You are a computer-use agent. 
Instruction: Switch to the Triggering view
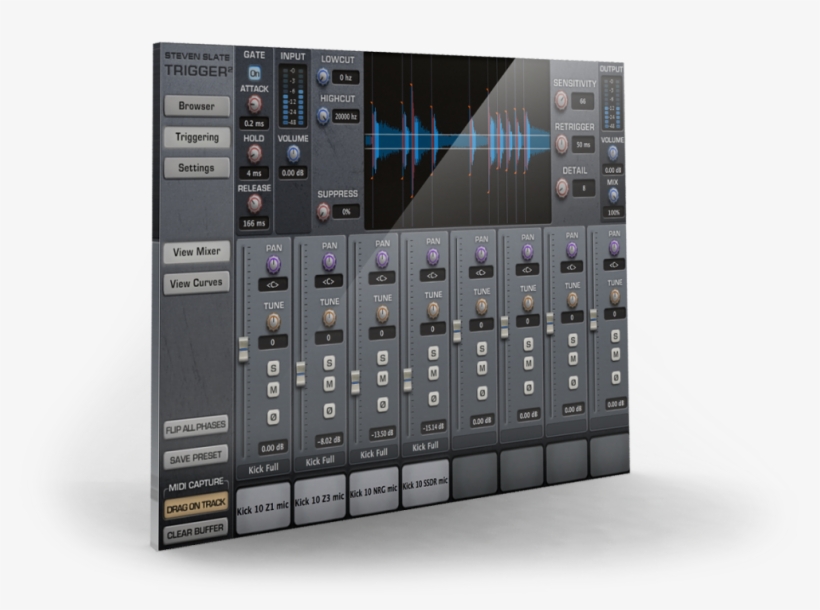click(197, 137)
